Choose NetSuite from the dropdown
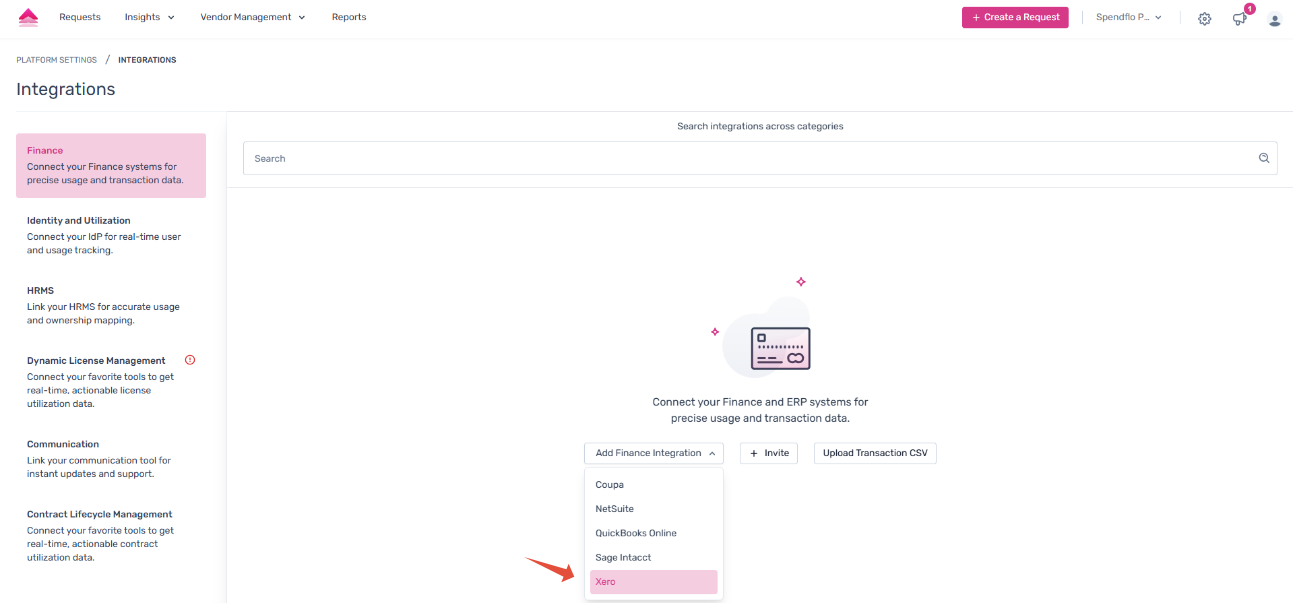Image resolution: width=1293 pixels, height=603 pixels. (x=654, y=509)
